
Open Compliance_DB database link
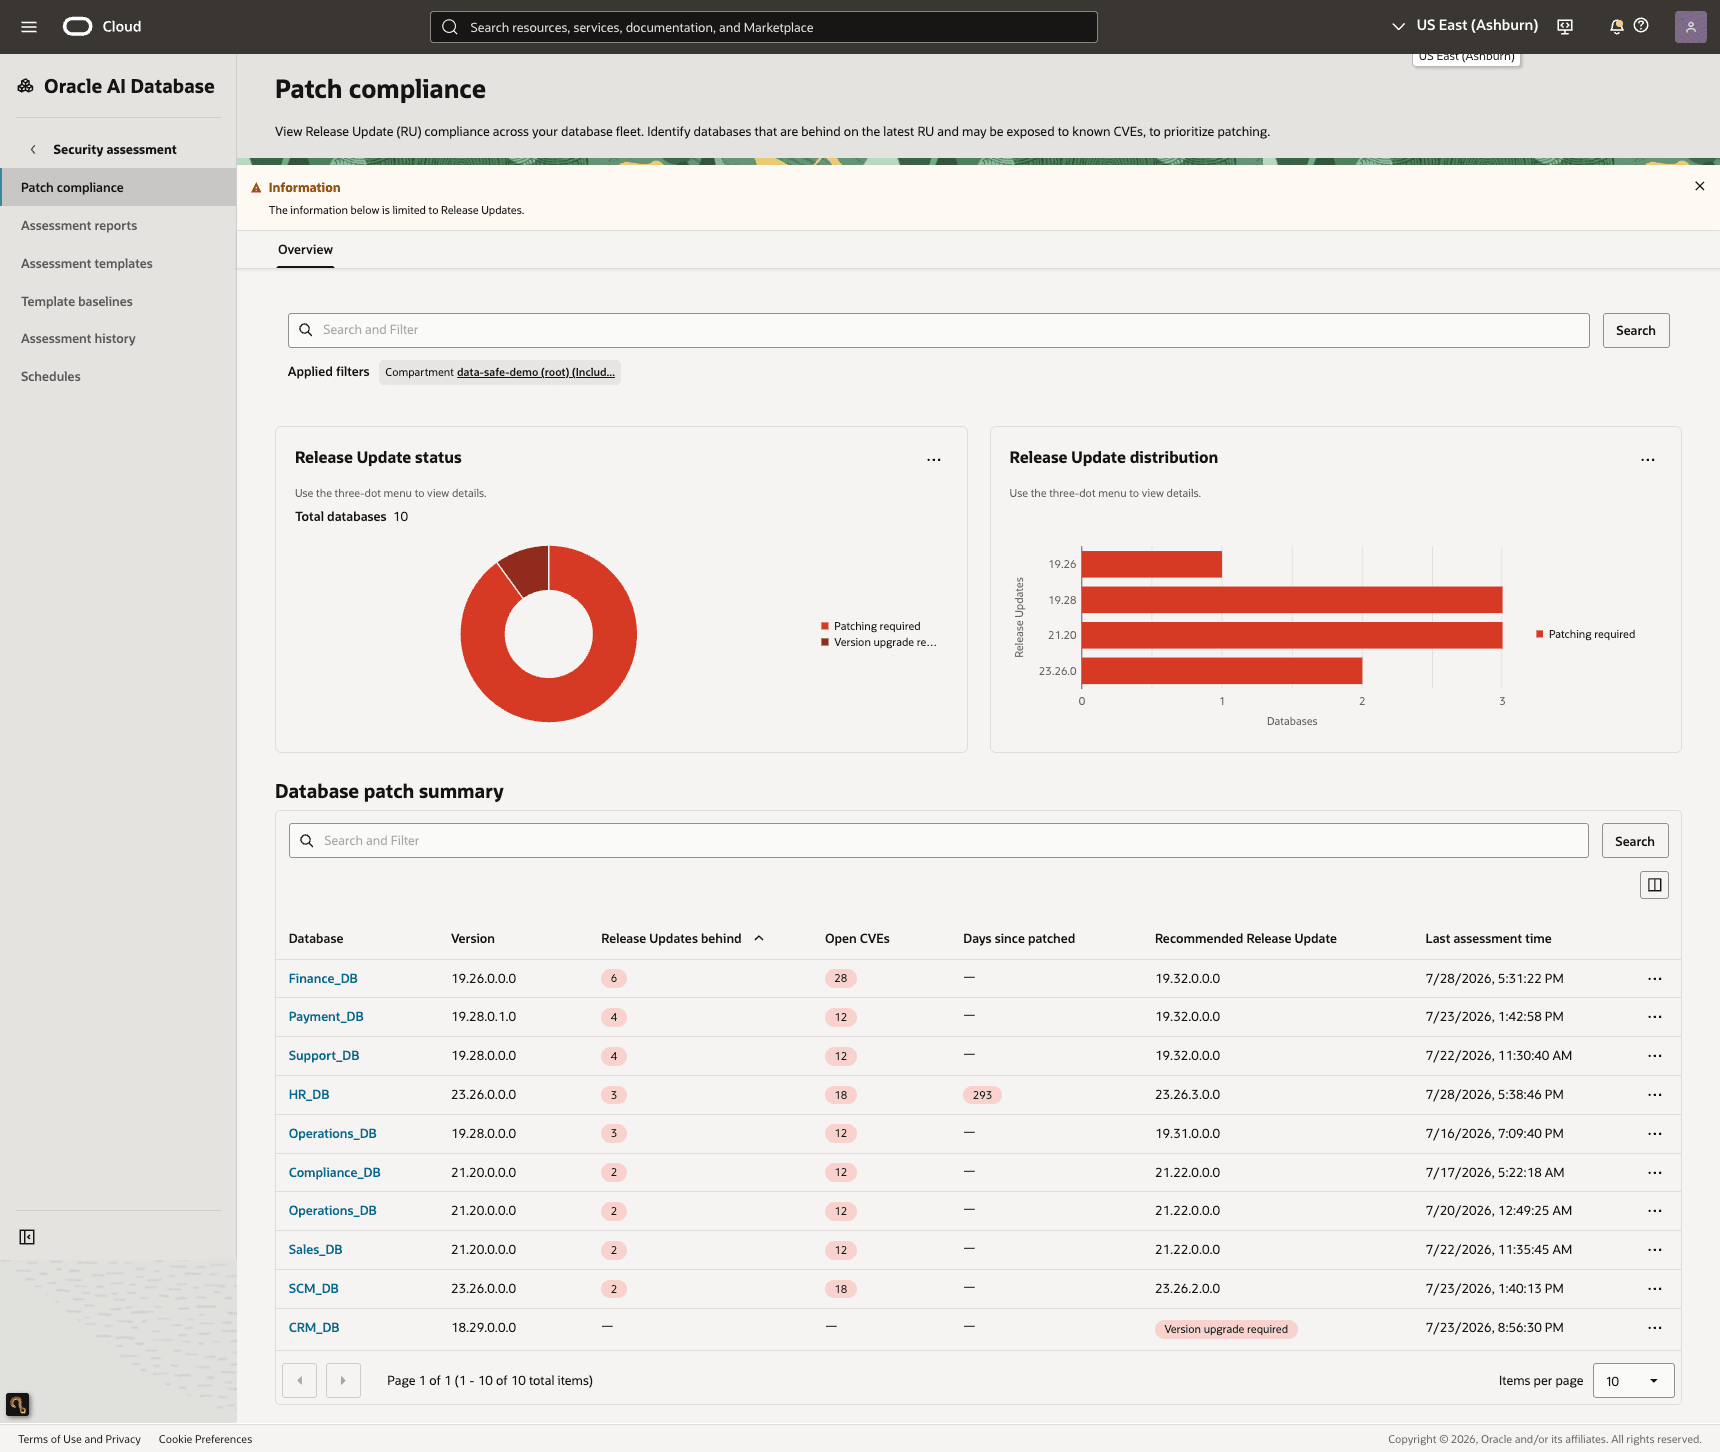(x=335, y=1173)
